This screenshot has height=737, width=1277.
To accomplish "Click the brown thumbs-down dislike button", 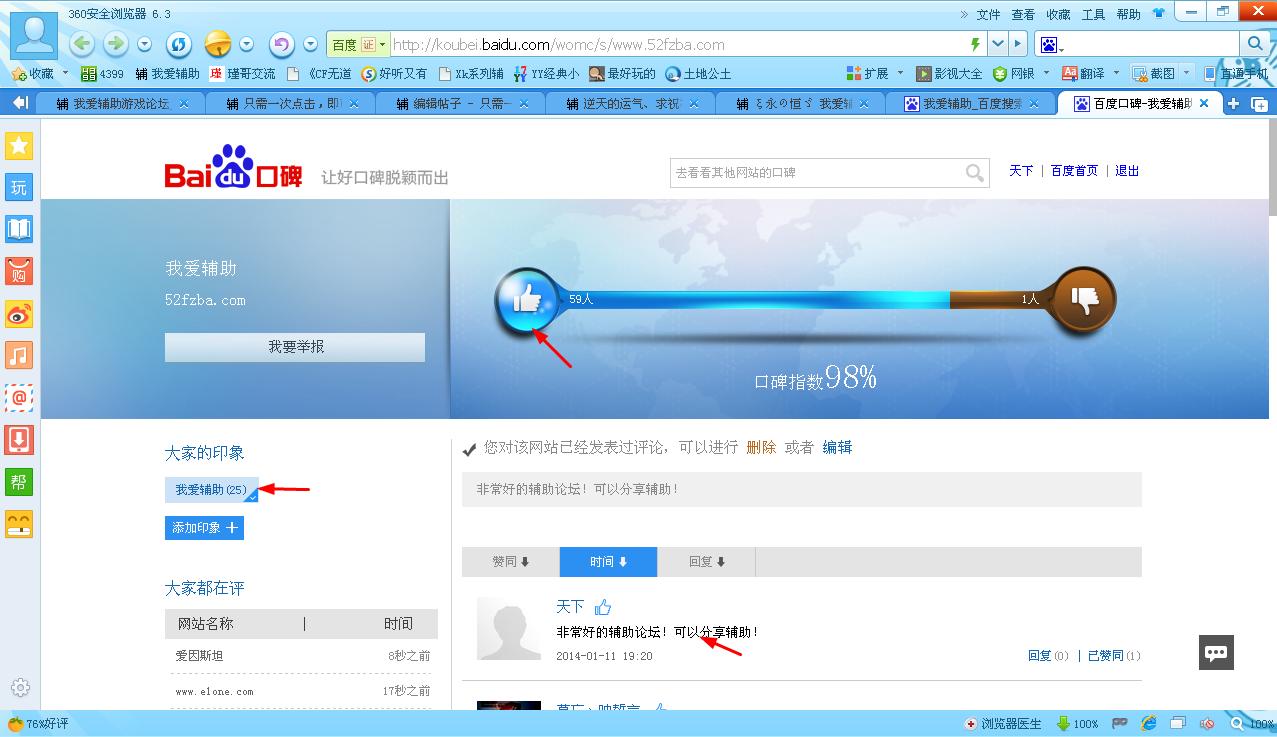I will click(1085, 298).
